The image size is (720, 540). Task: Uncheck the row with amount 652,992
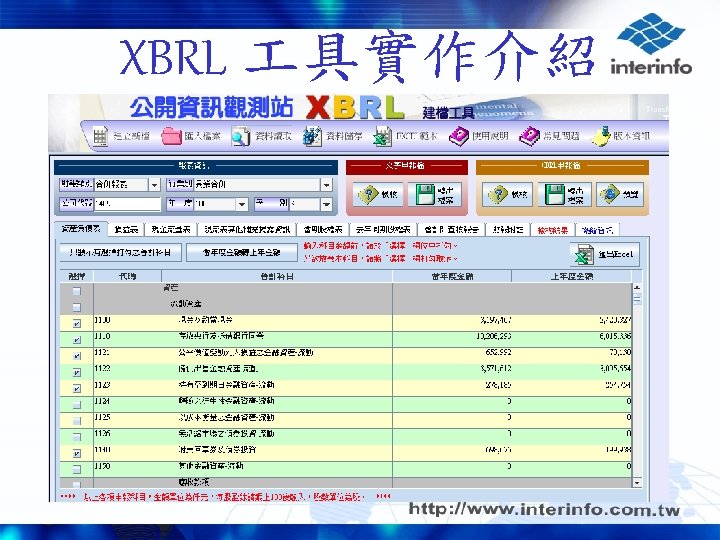77,356
